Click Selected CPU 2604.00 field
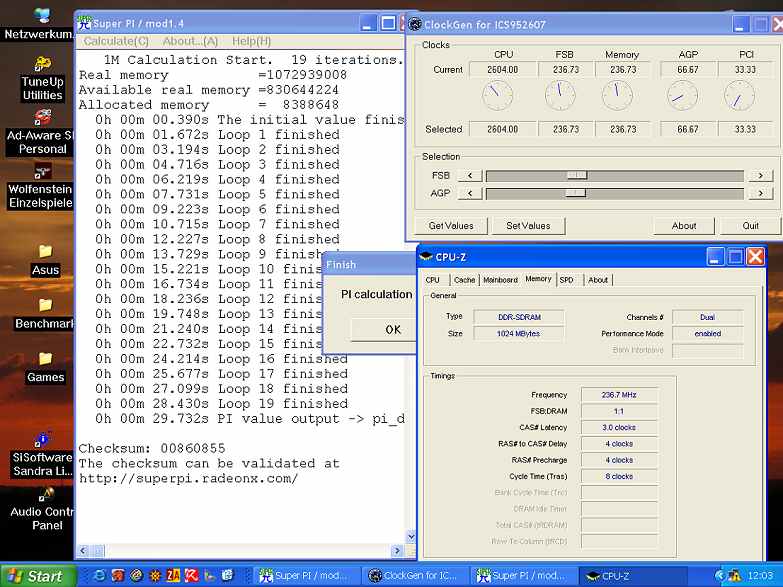 502,129
